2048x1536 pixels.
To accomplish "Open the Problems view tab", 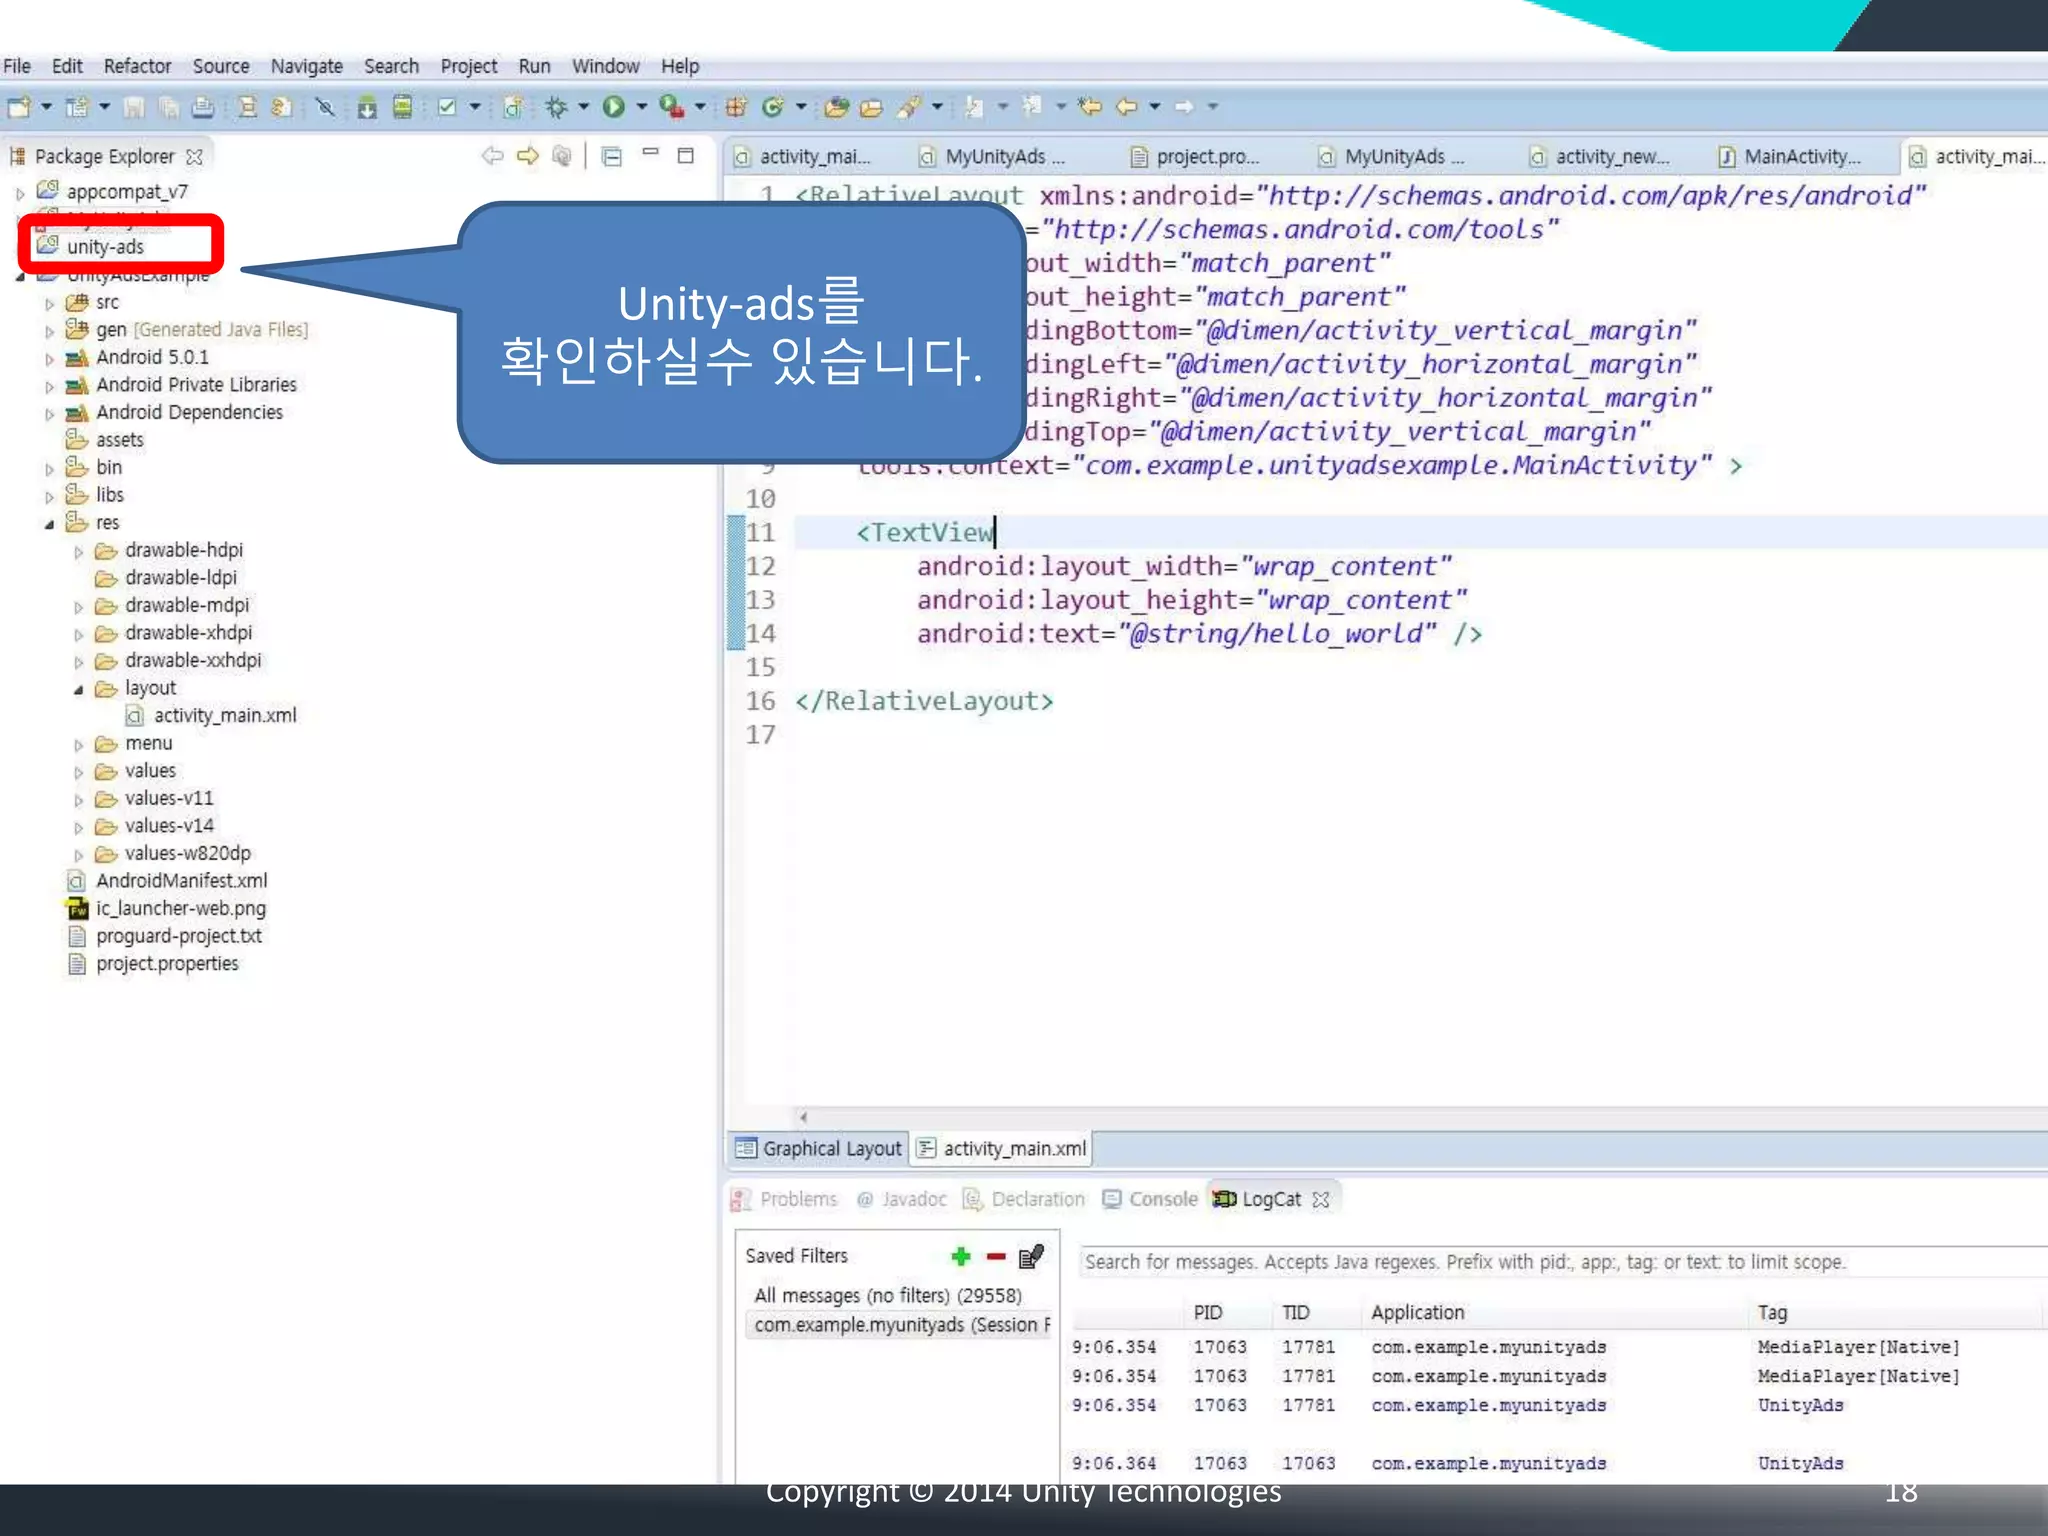I will tap(784, 1199).
